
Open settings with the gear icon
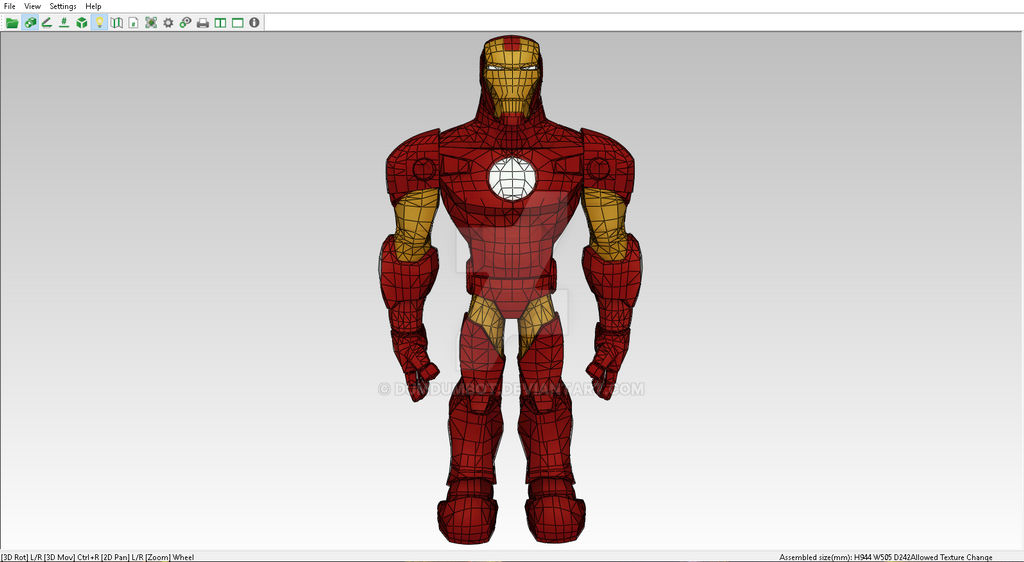point(168,23)
